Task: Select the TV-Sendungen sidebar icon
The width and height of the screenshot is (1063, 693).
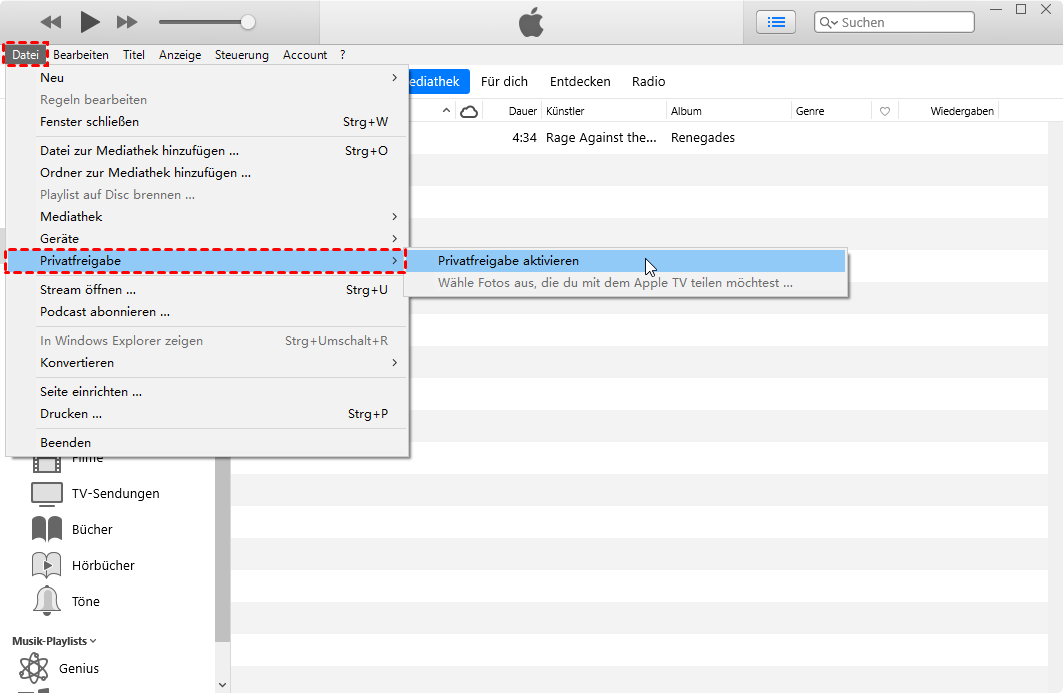Action: click(47, 493)
